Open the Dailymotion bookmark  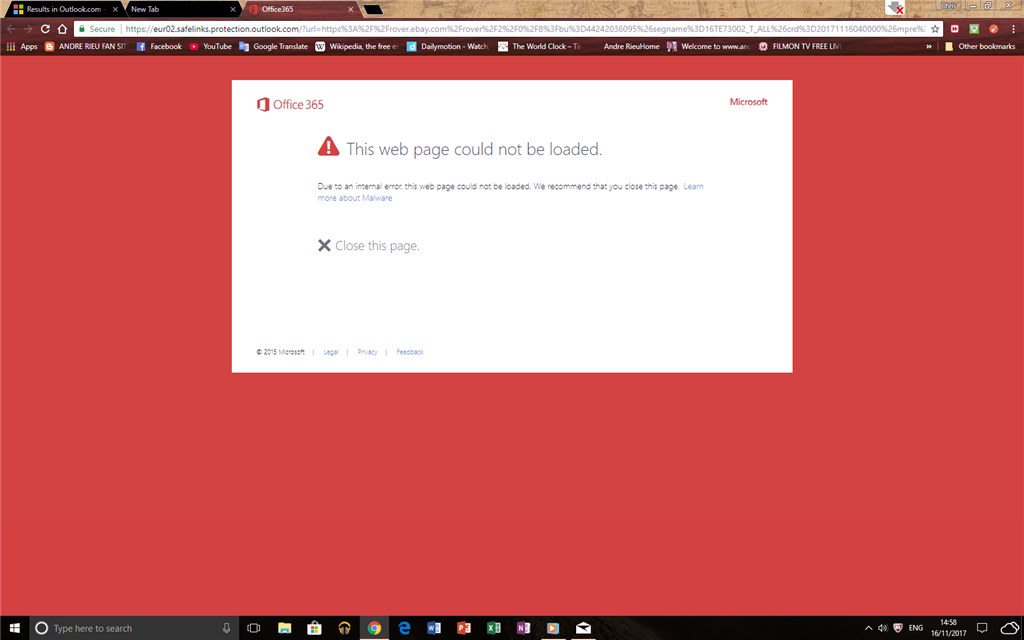click(447, 46)
